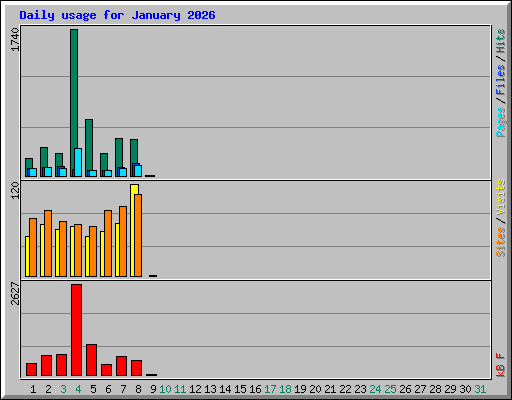The width and height of the screenshot is (512, 400).
Task: Click day label 1 on the x-axis
Action: point(33,389)
